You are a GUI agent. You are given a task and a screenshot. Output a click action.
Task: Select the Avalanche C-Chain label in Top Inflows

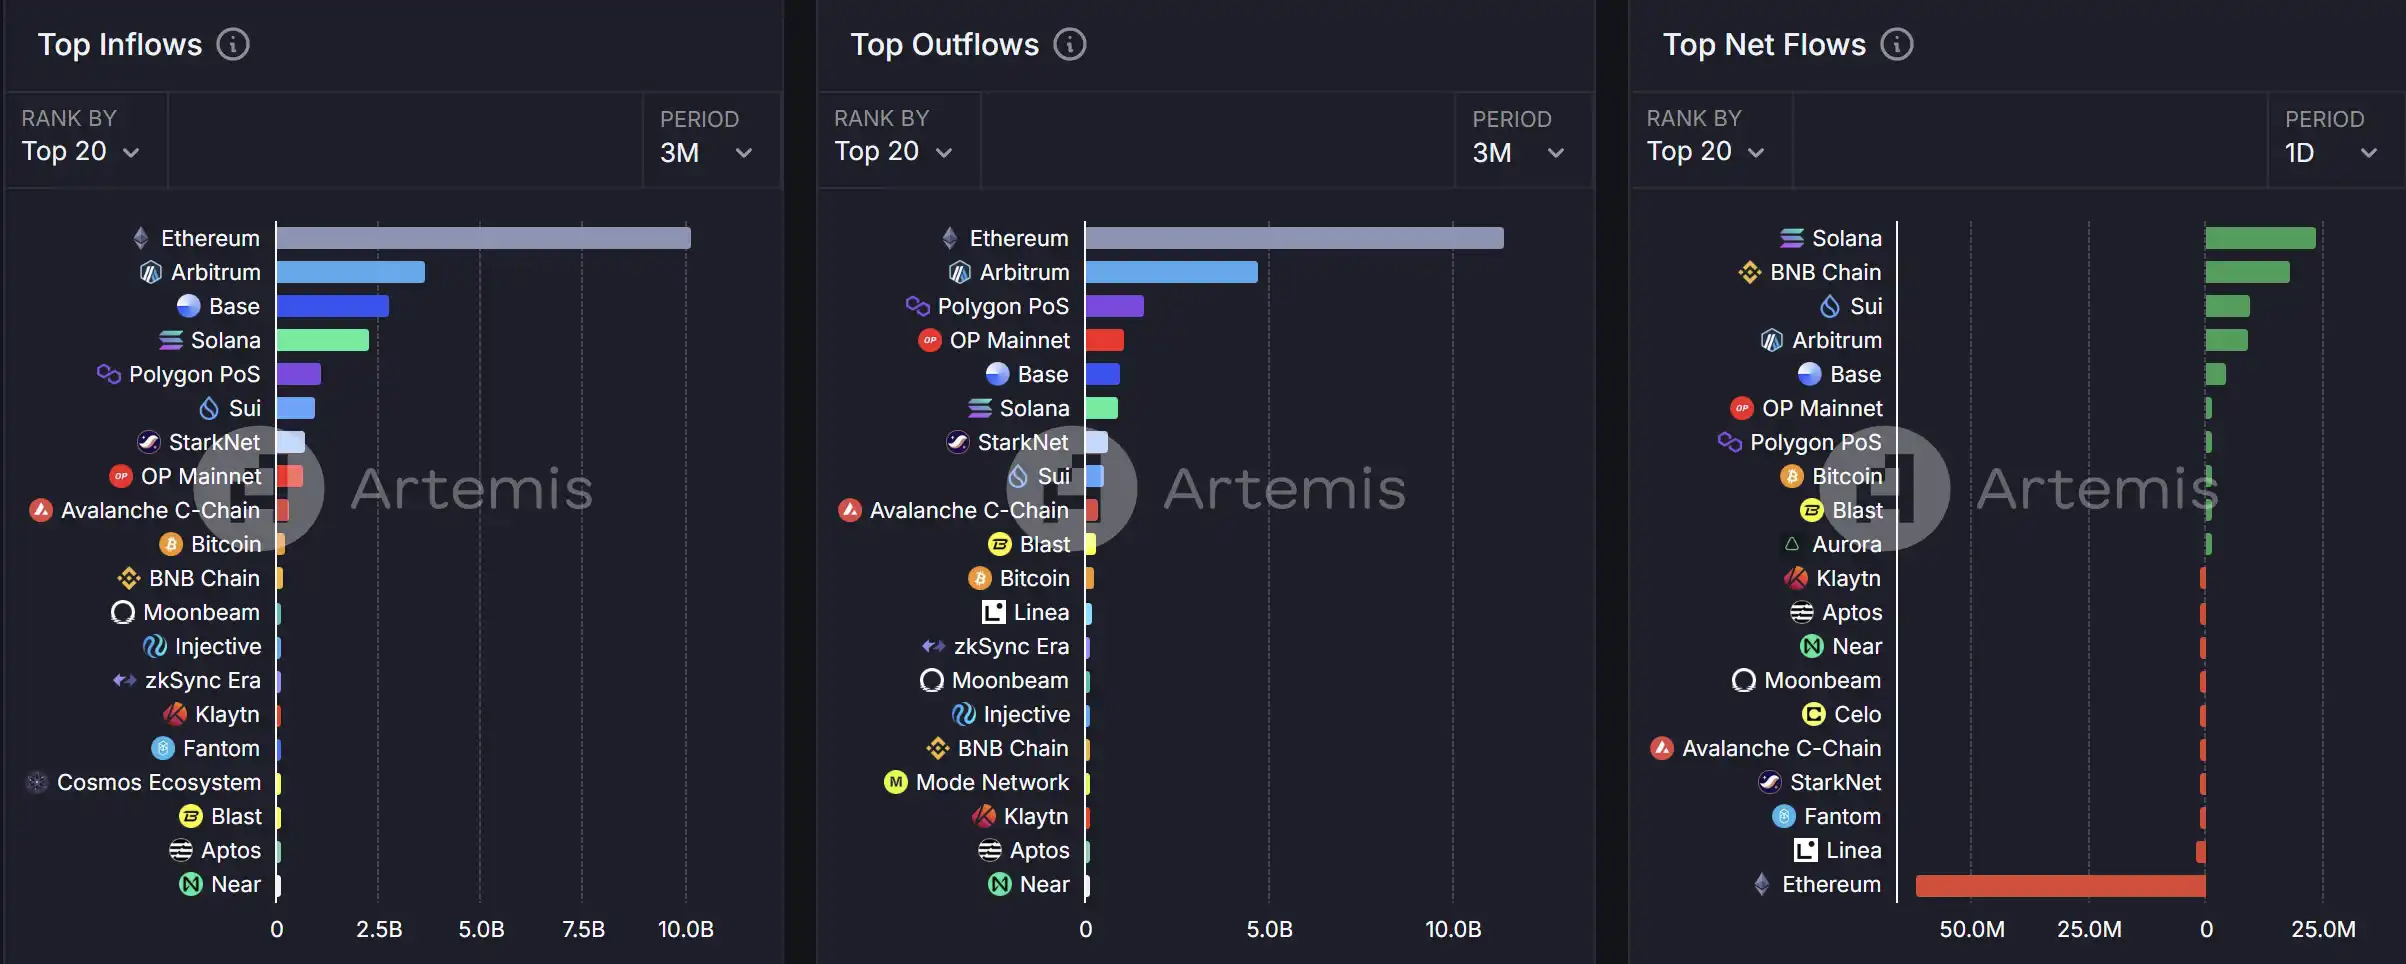160,510
